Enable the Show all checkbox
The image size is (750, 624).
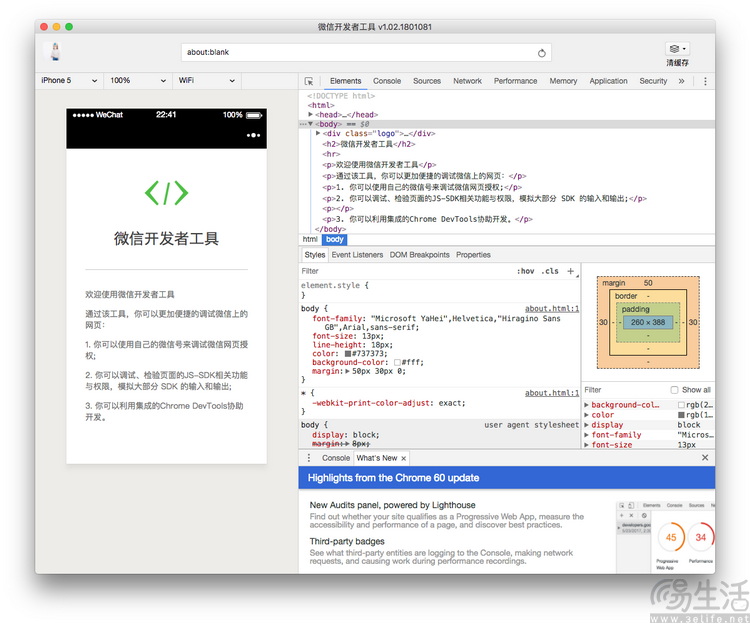(674, 390)
